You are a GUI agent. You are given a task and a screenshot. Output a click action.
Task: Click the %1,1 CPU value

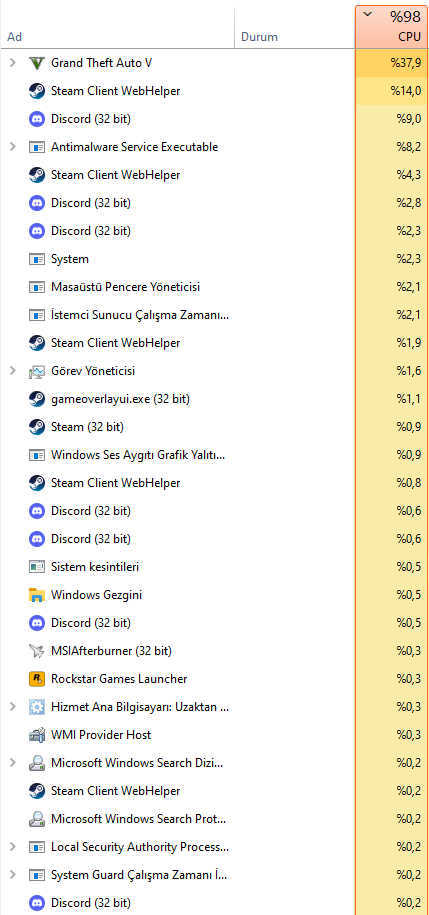point(409,399)
